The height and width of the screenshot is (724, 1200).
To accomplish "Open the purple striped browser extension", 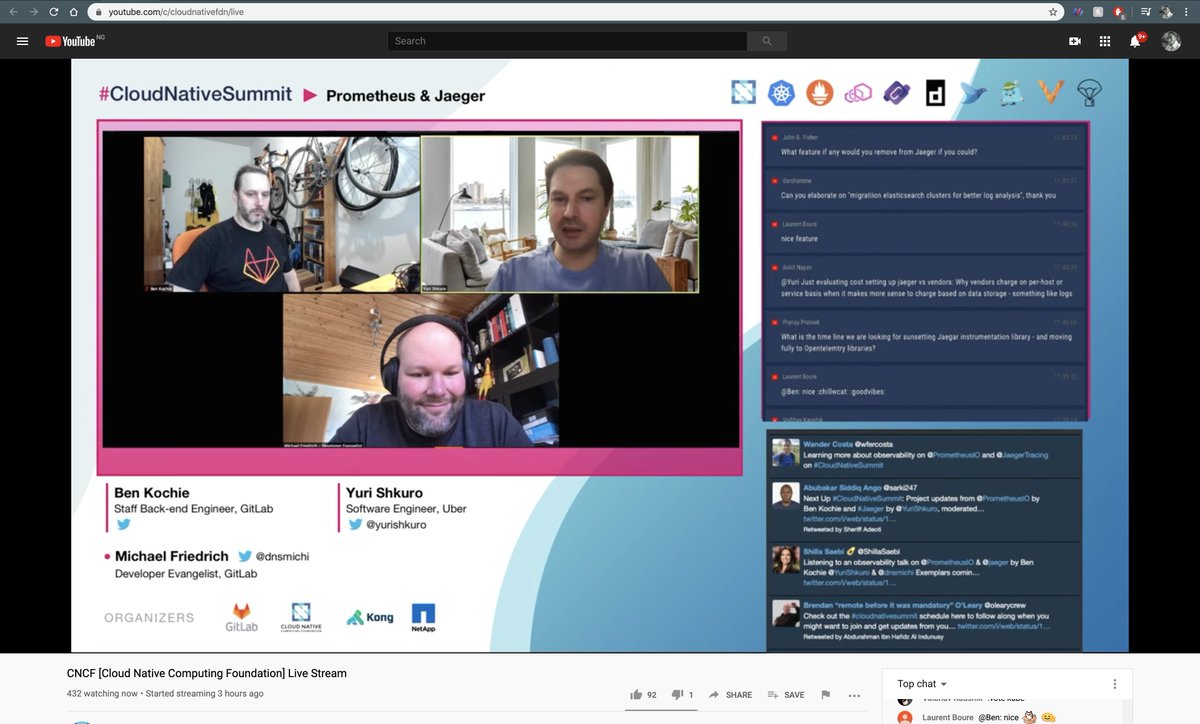I will point(1077,12).
